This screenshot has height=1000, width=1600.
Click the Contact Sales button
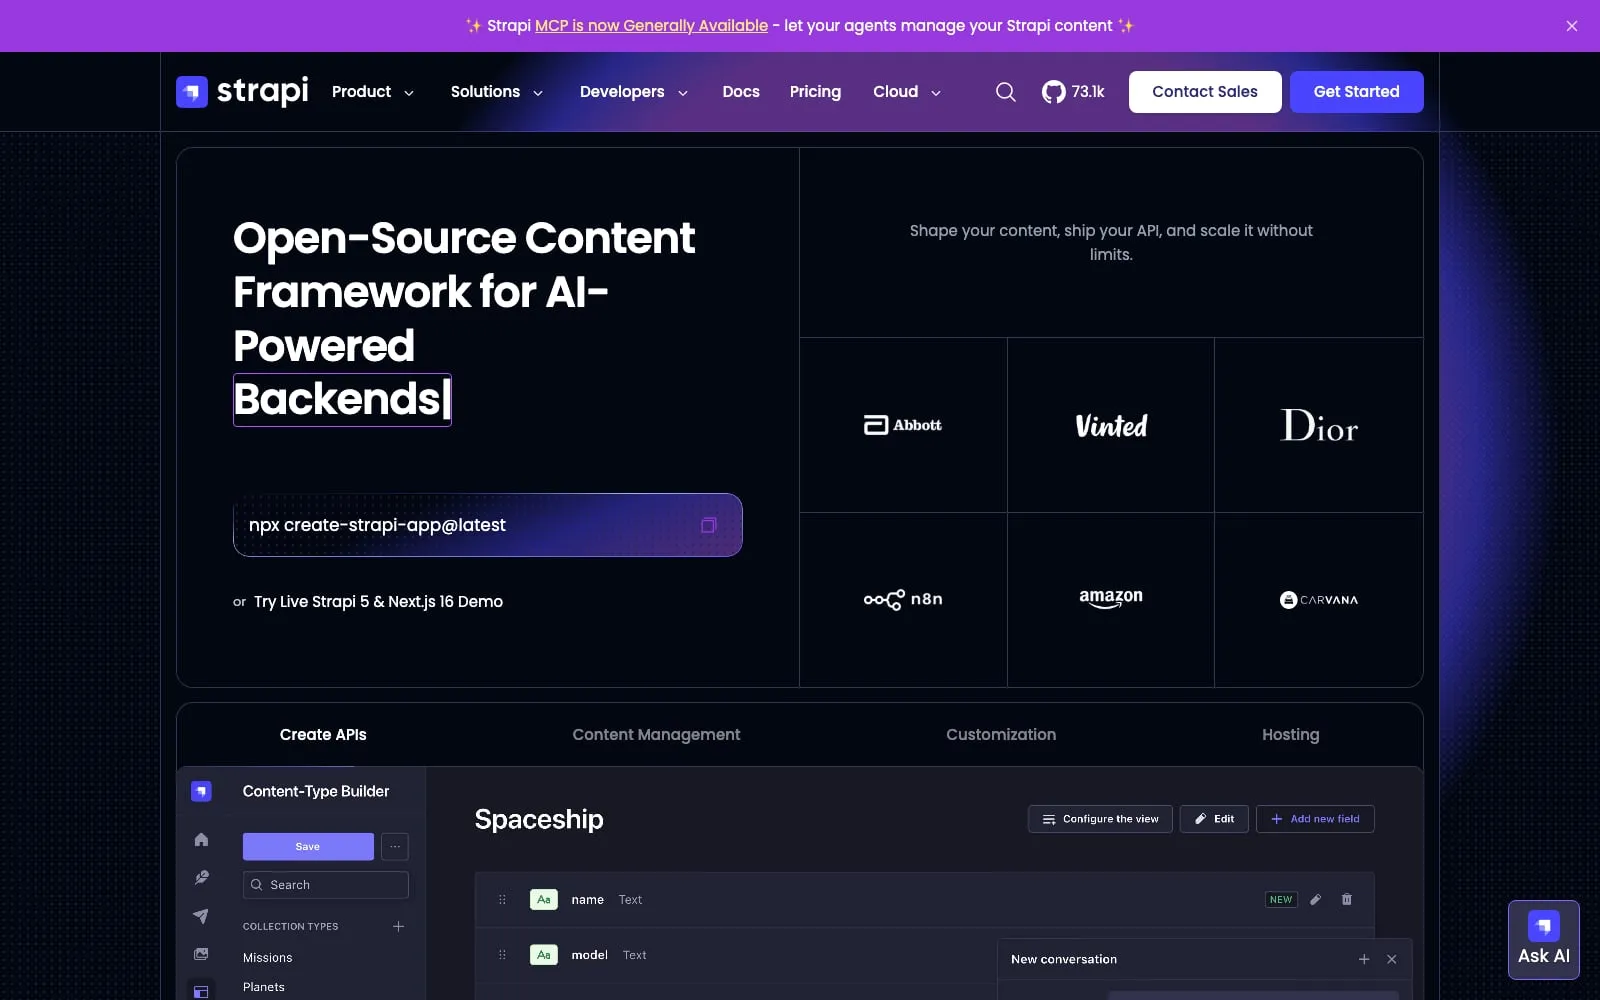point(1205,92)
